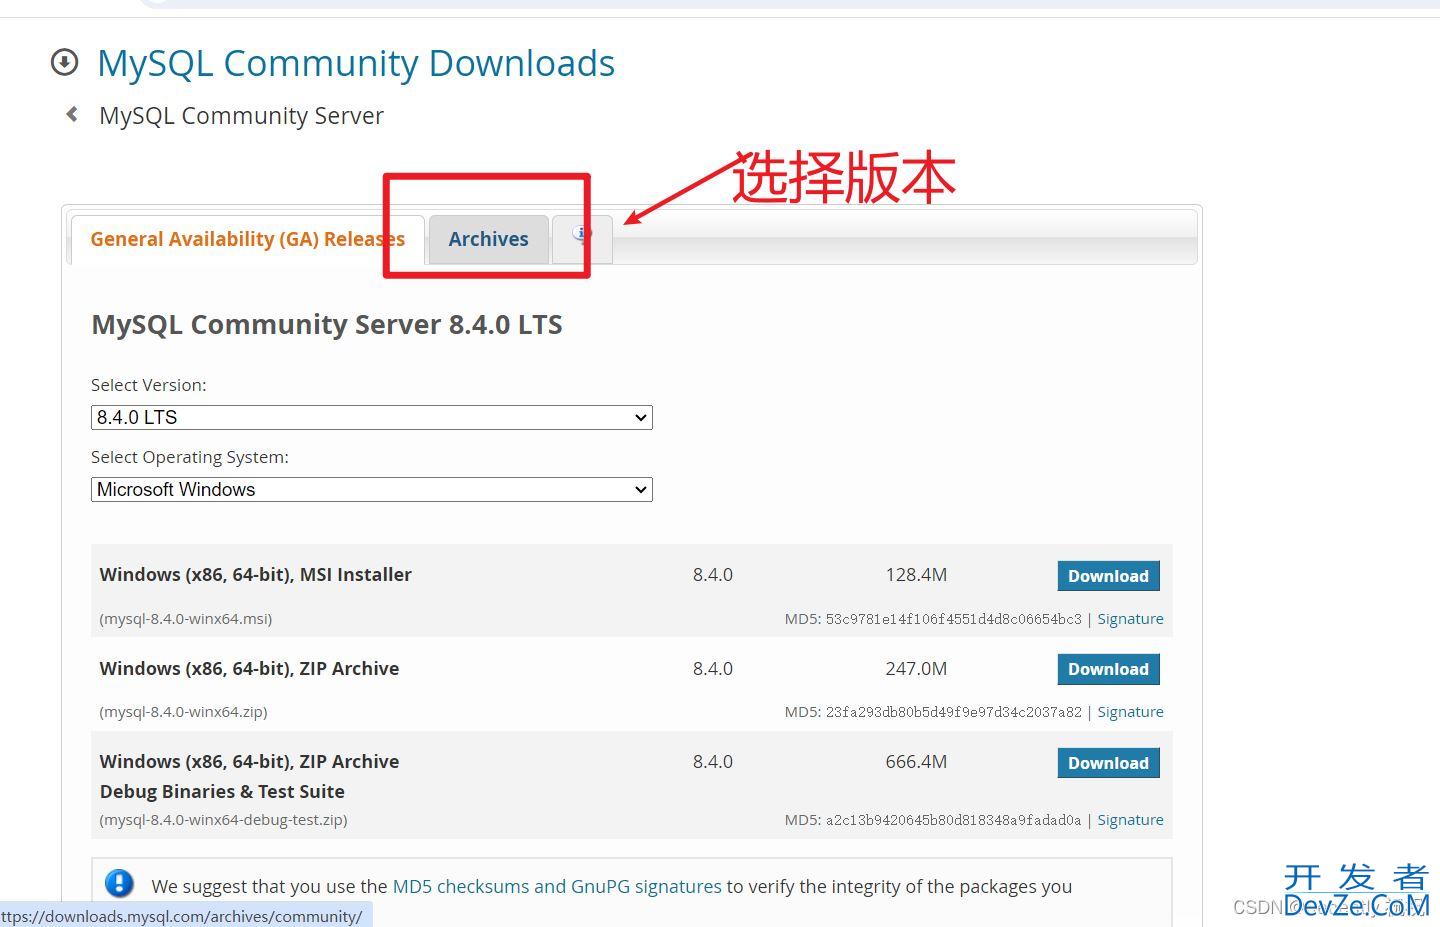This screenshot has width=1440, height=927.
Task: Open Signature link for the debug-test zip
Action: click(1130, 820)
